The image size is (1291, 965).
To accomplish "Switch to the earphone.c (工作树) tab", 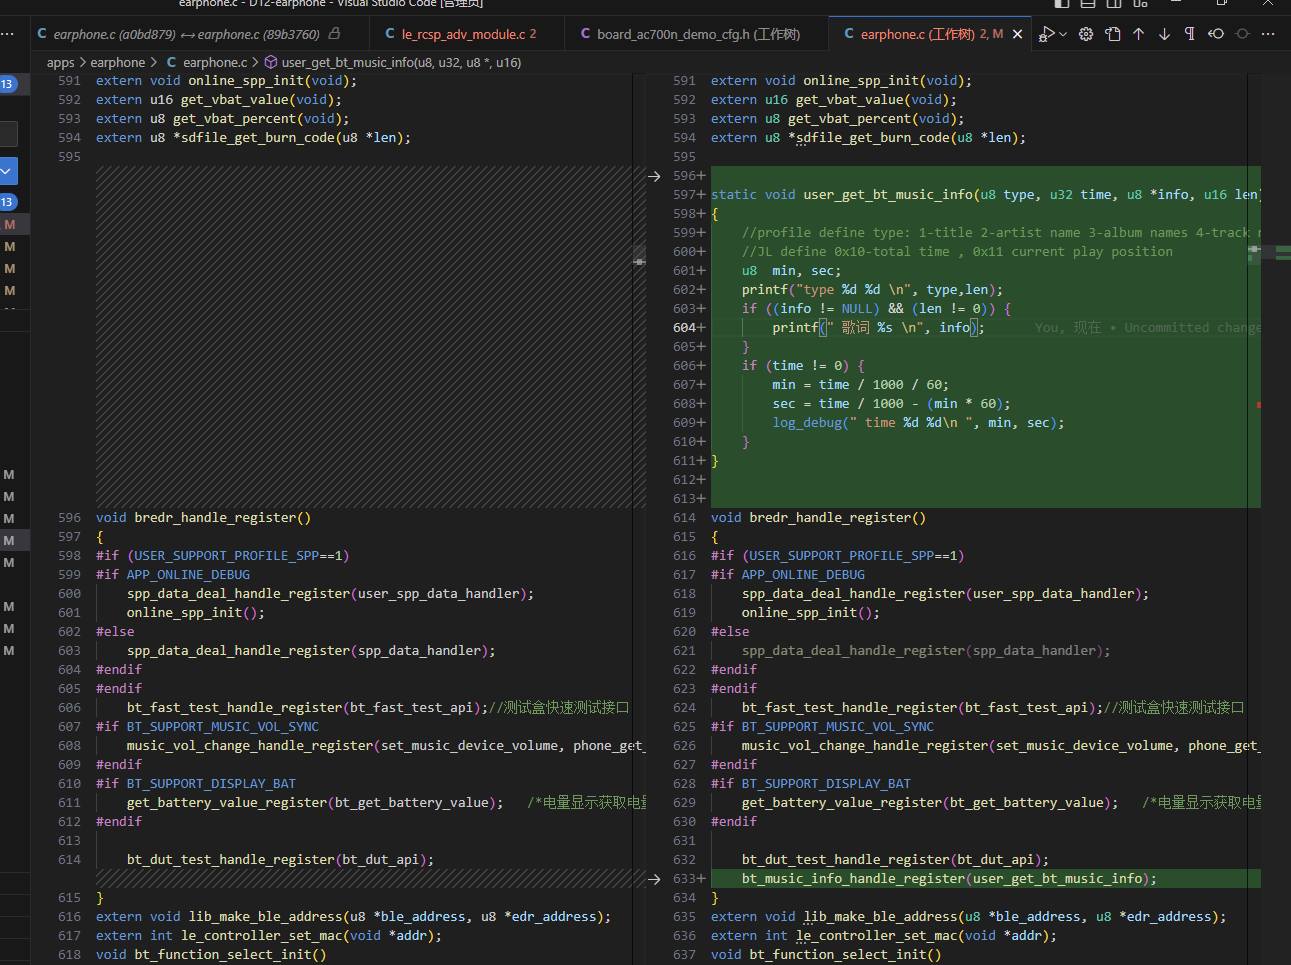I will 932,34.
